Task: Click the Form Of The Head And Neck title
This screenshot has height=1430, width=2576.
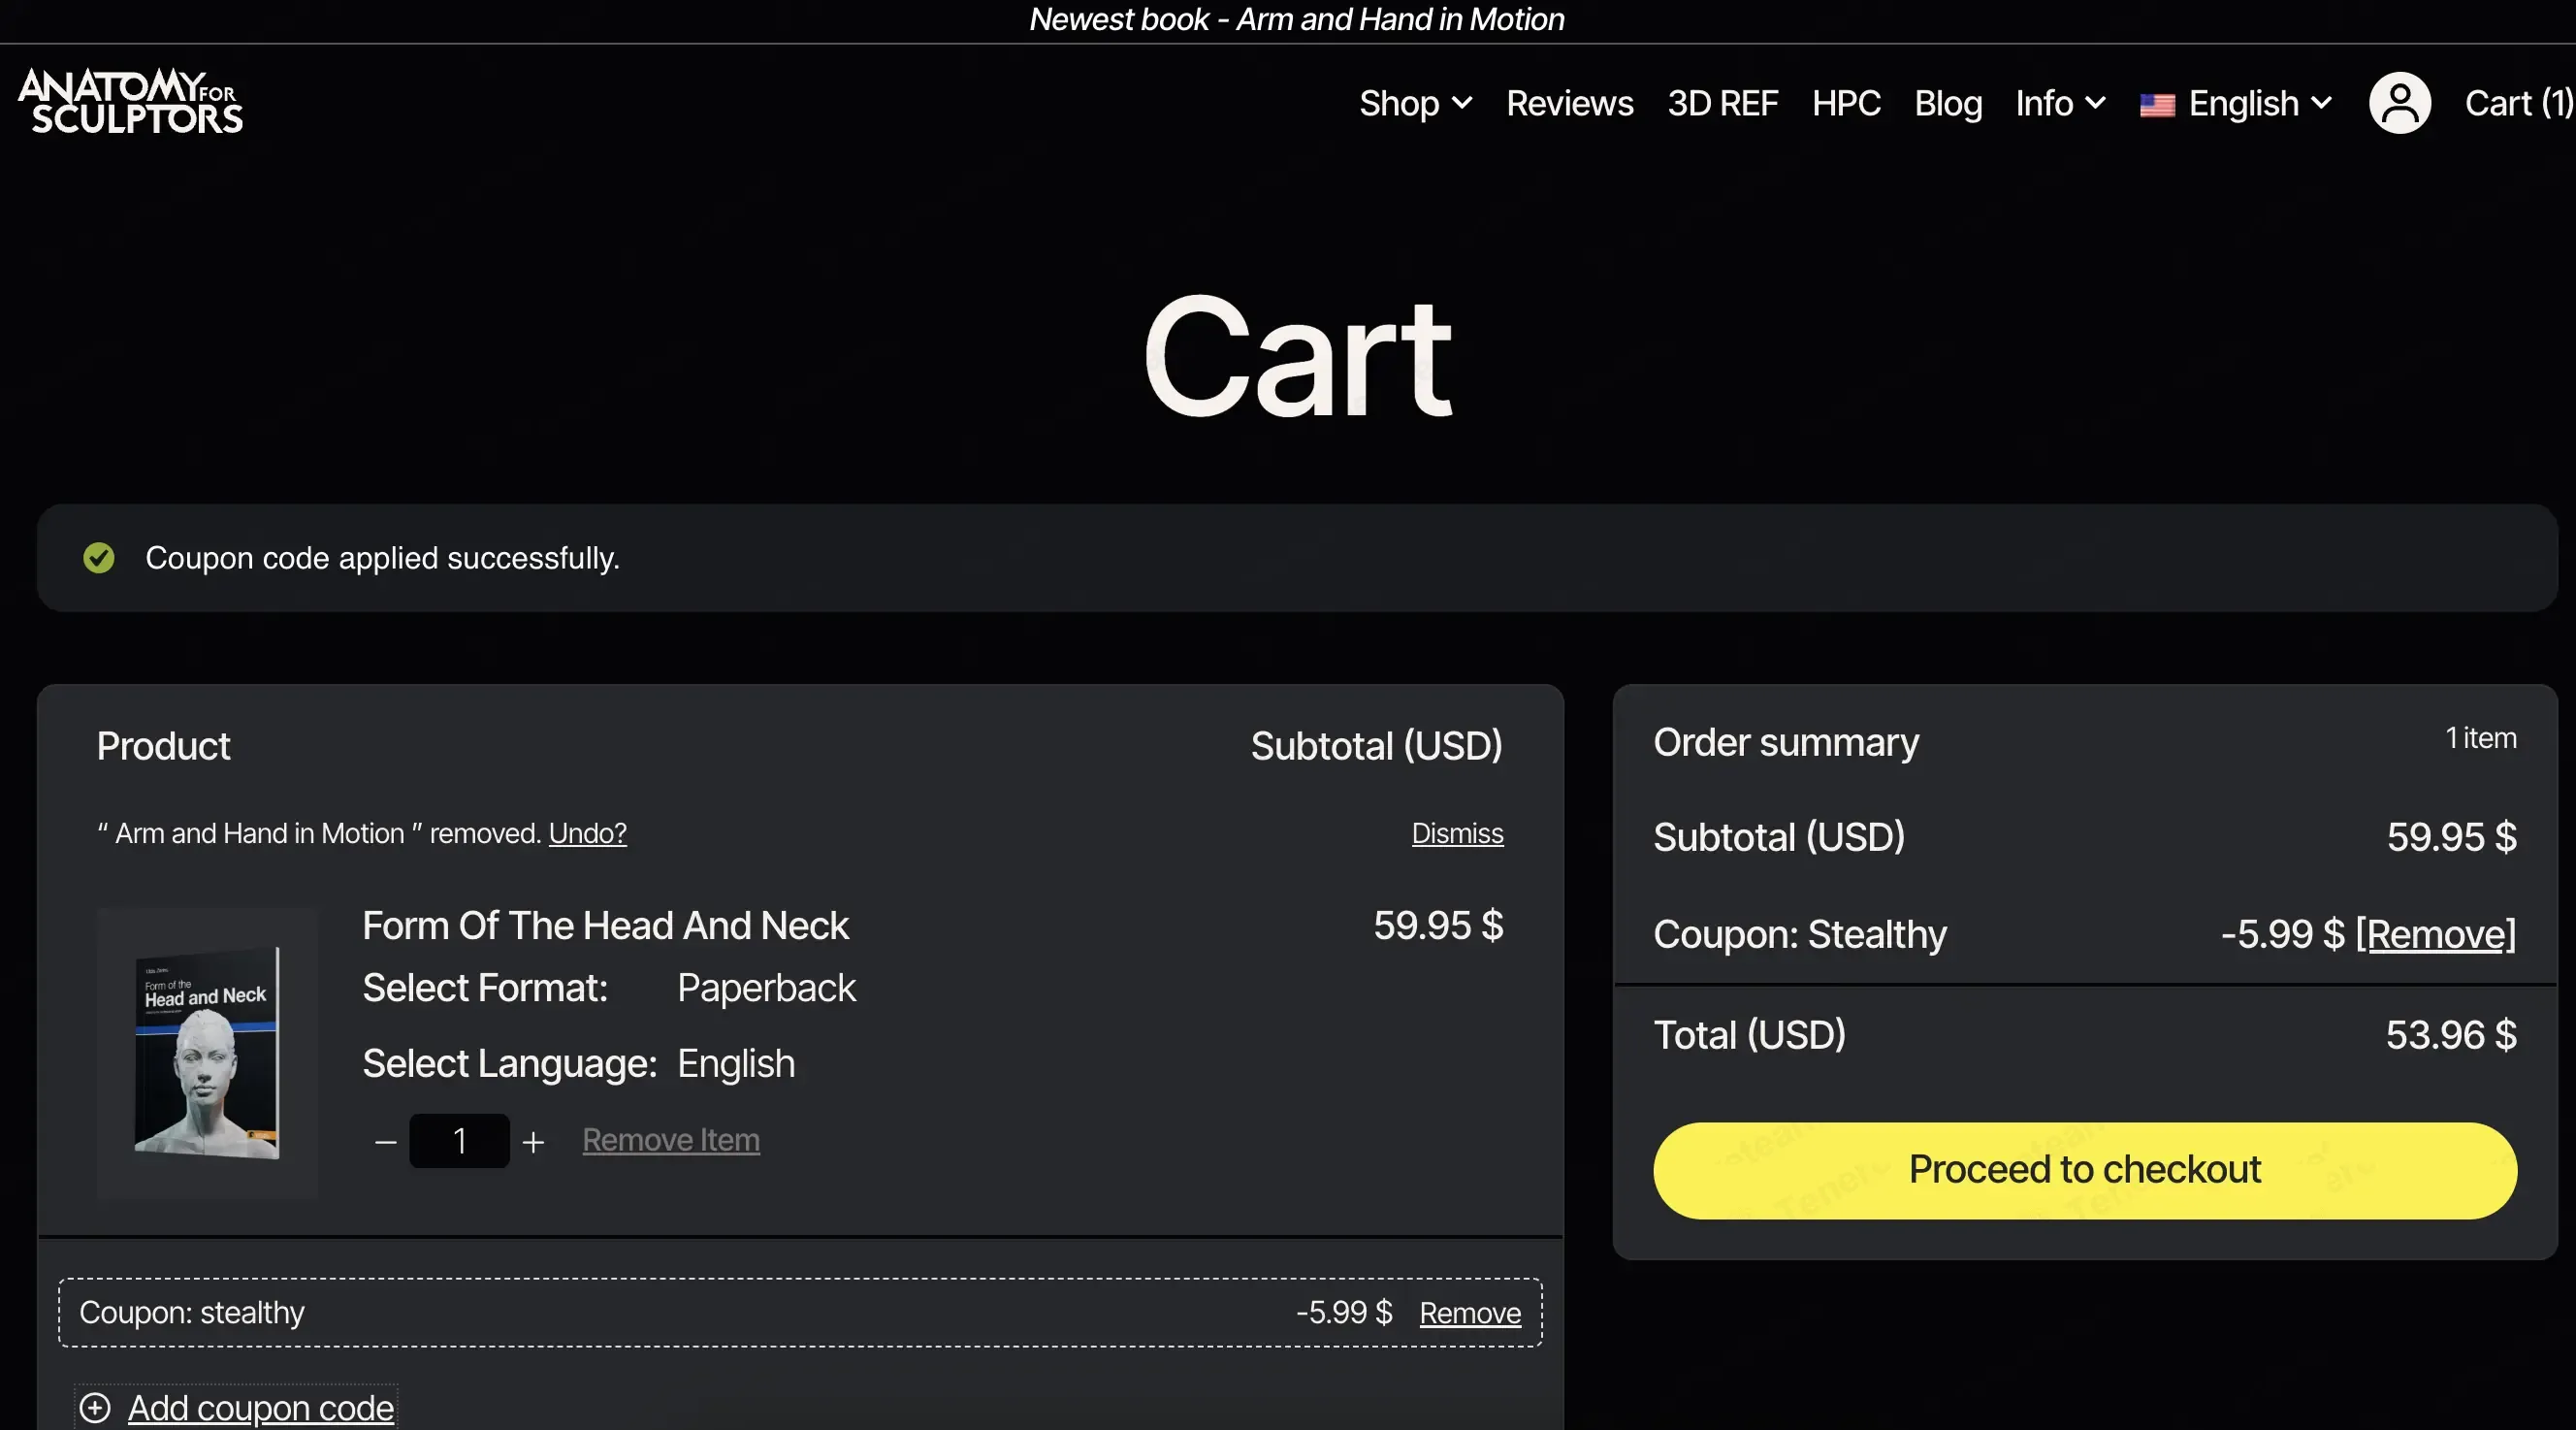Action: click(x=605, y=926)
